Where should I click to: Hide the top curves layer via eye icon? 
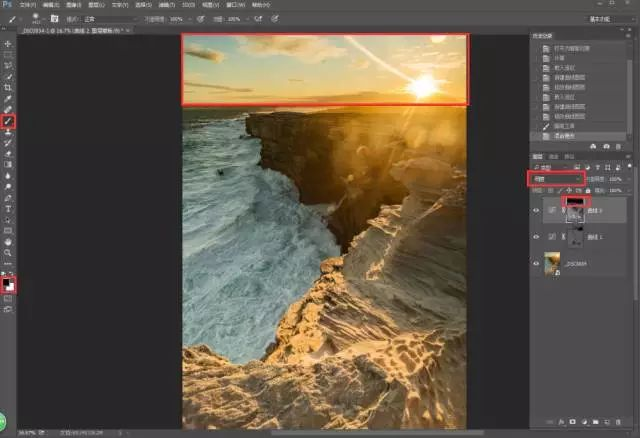tap(535, 210)
